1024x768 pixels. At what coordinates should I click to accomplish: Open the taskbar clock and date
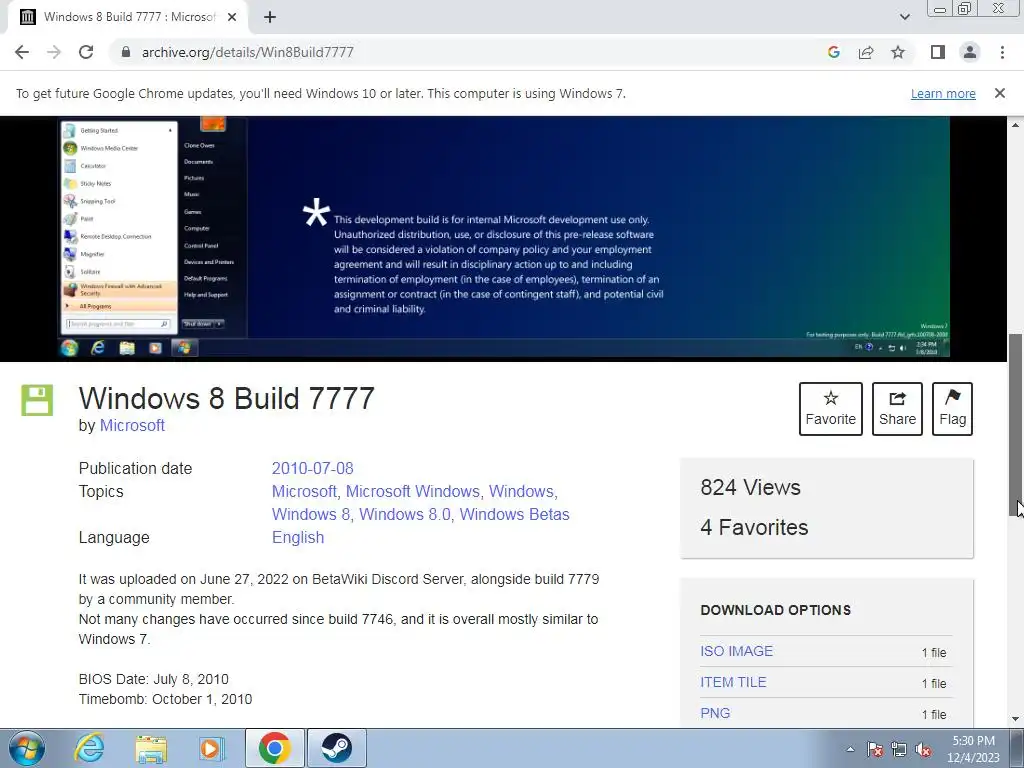(x=973, y=749)
